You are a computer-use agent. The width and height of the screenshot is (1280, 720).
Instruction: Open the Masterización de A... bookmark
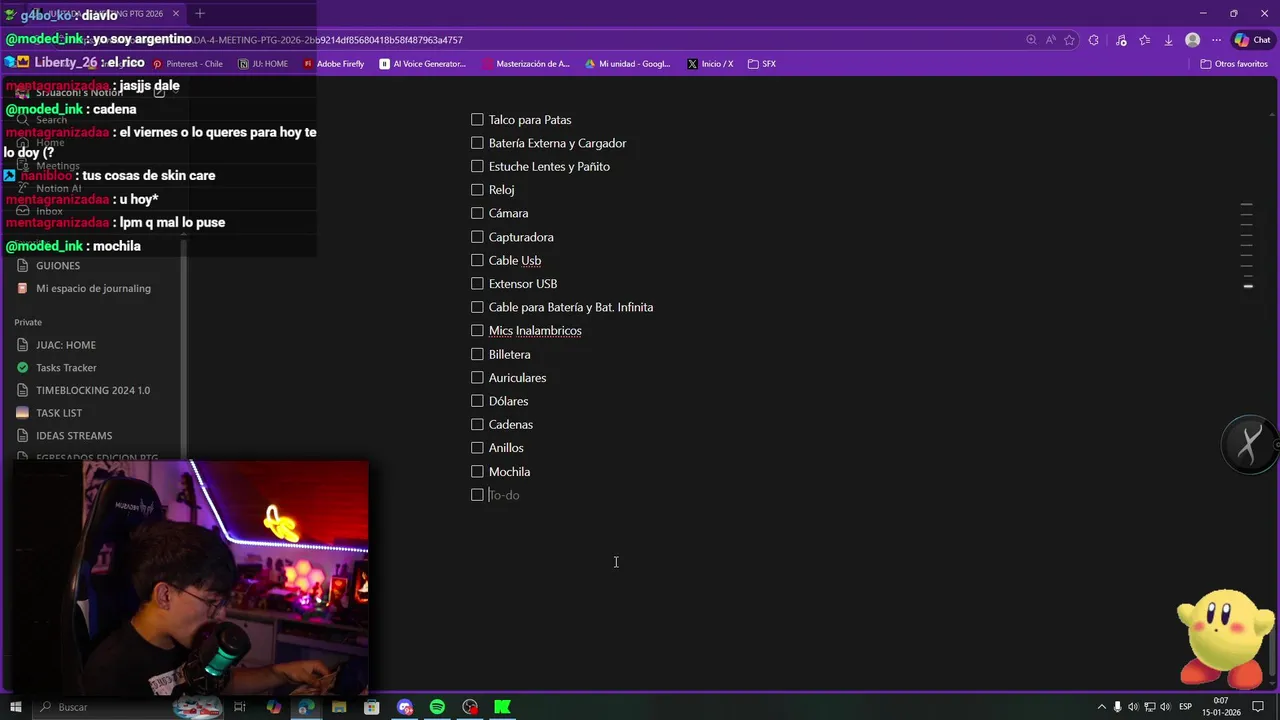(x=526, y=63)
